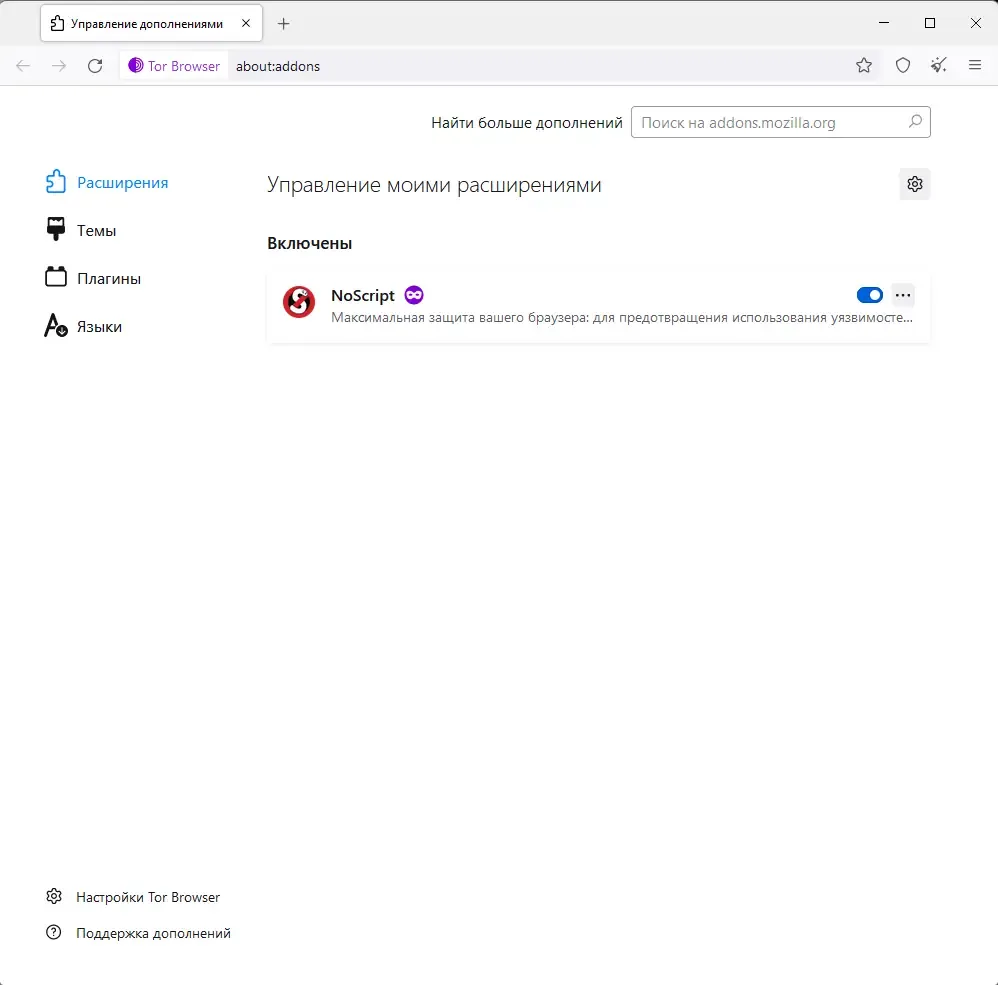This screenshot has height=985, width=998.
Task: Maximize the Tor Browser window
Action: pos(930,23)
